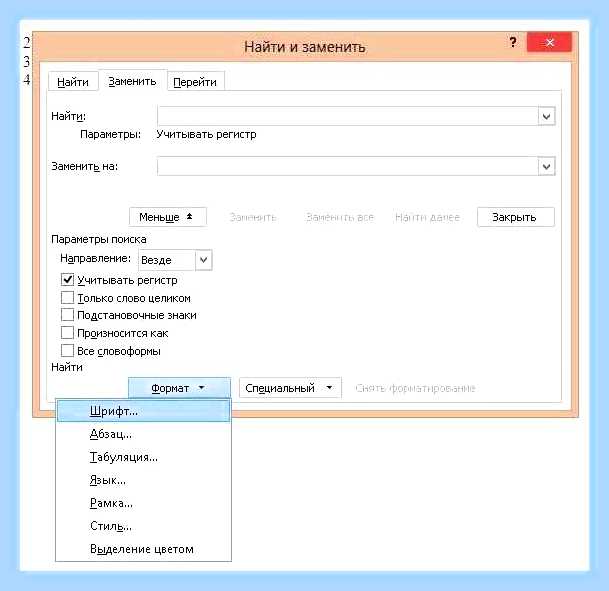Image resolution: width=609 pixels, height=591 pixels.
Task: Click into the Найти text field
Action: pos(348,116)
